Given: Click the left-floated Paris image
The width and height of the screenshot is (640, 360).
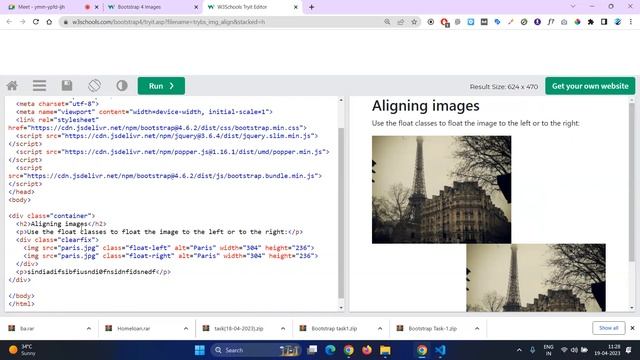Looking at the screenshot, I should coord(441,190).
